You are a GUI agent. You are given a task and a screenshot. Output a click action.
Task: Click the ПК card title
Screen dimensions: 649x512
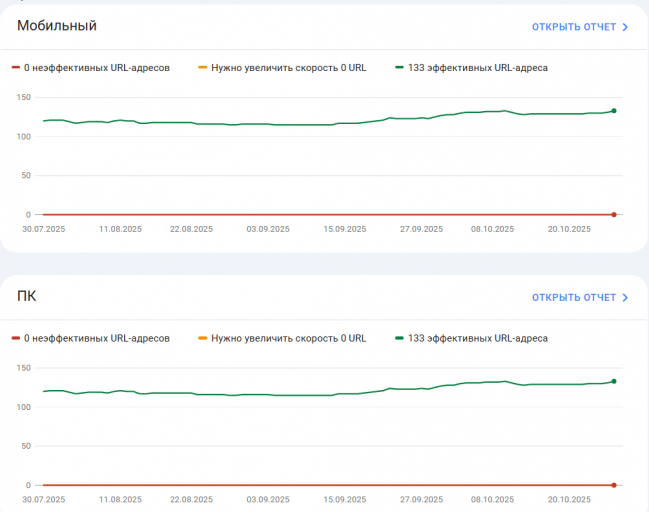click(26, 296)
